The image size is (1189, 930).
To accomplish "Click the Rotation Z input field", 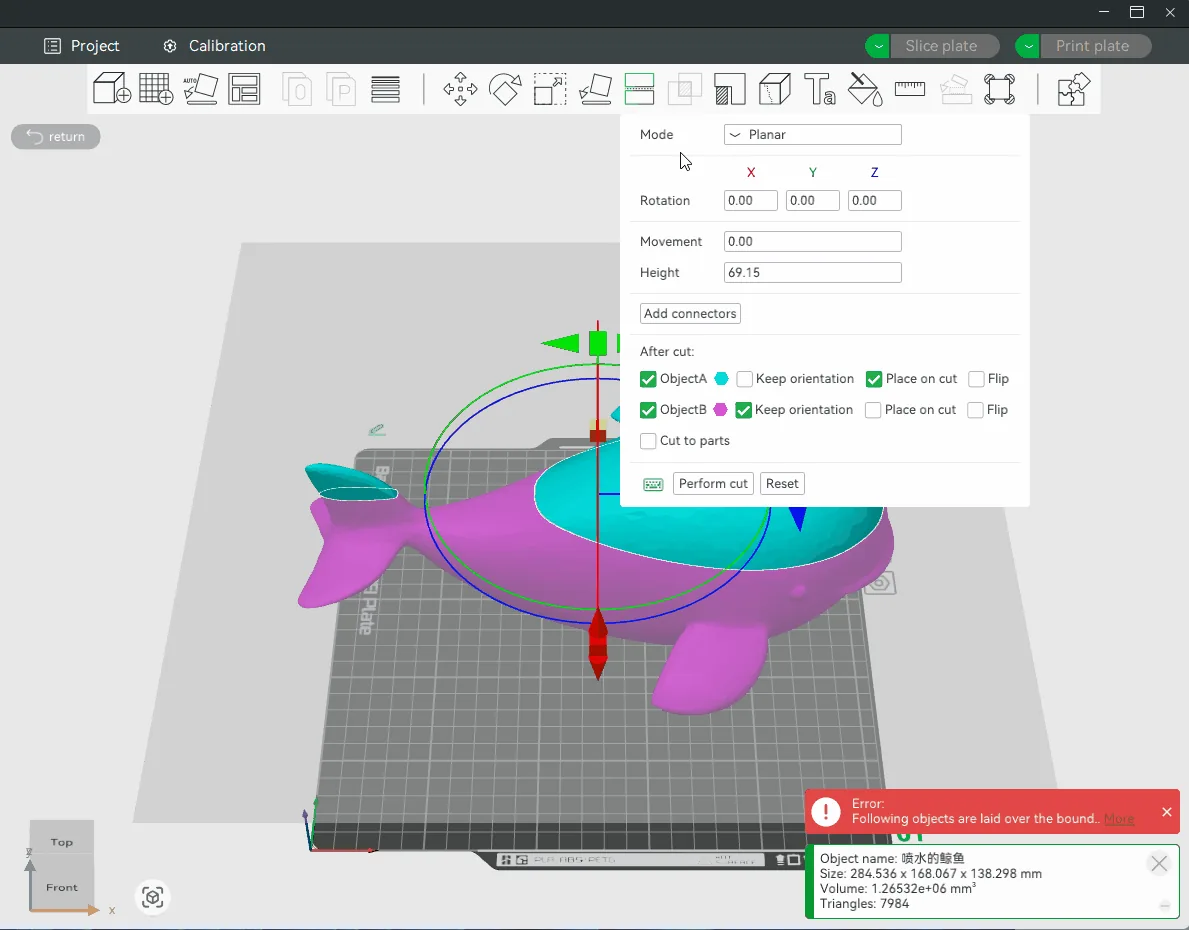I will pyautogui.click(x=874, y=200).
